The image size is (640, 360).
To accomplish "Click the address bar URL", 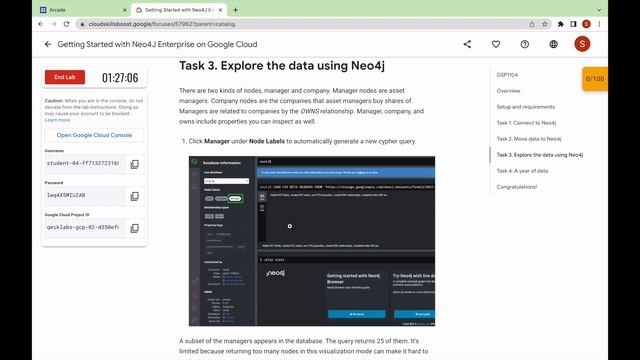I will pos(162,24).
